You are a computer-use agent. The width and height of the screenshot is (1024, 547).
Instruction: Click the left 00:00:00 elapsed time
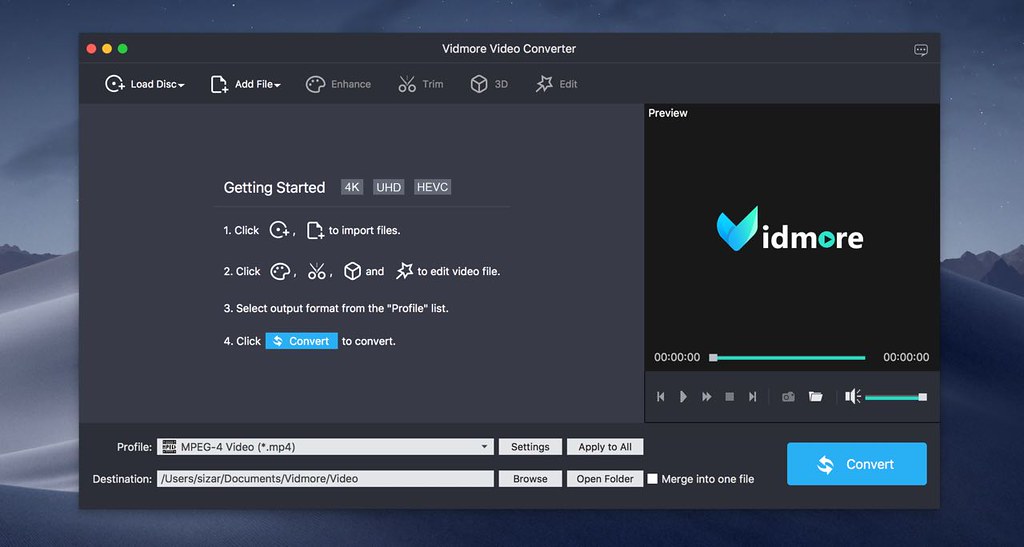[x=677, y=357]
